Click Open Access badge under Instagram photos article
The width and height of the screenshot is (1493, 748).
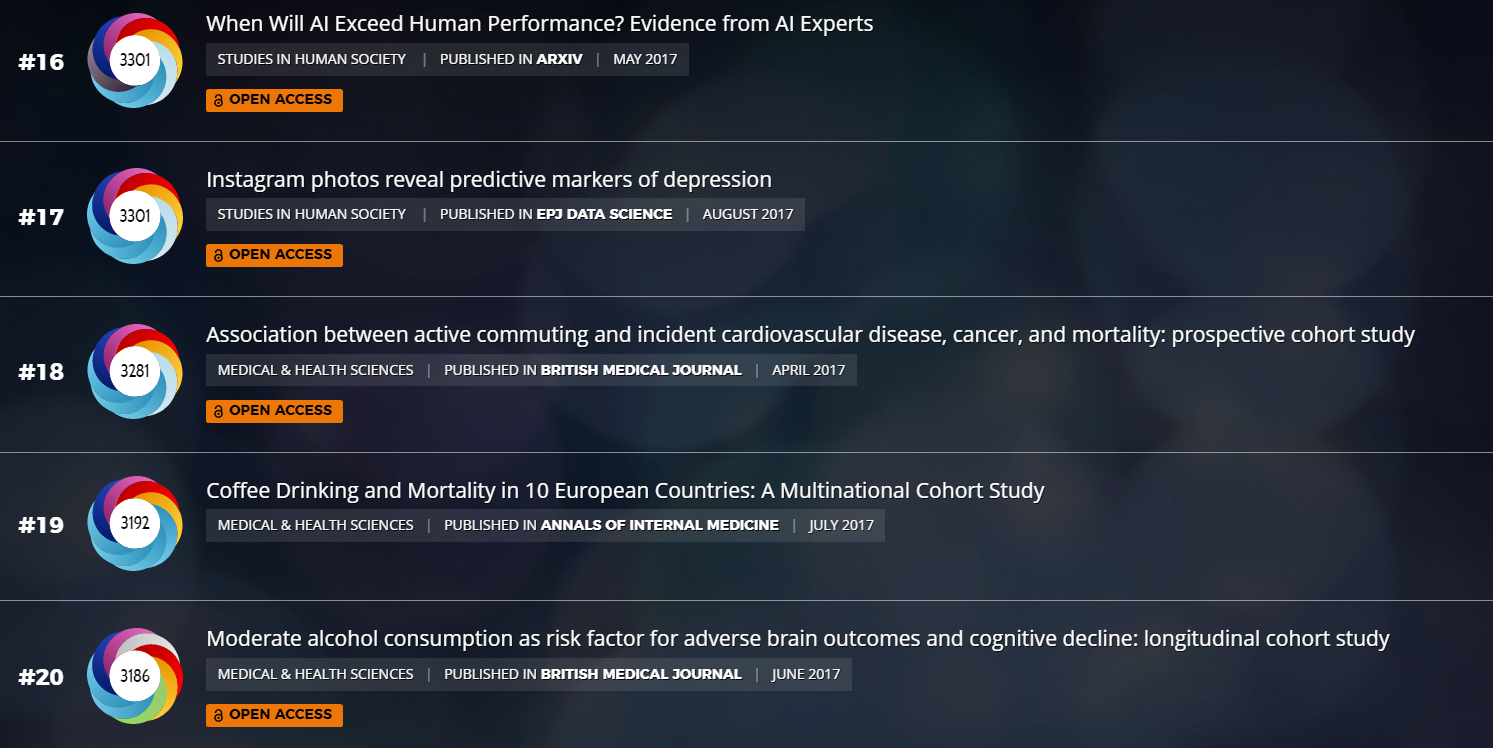click(x=274, y=255)
